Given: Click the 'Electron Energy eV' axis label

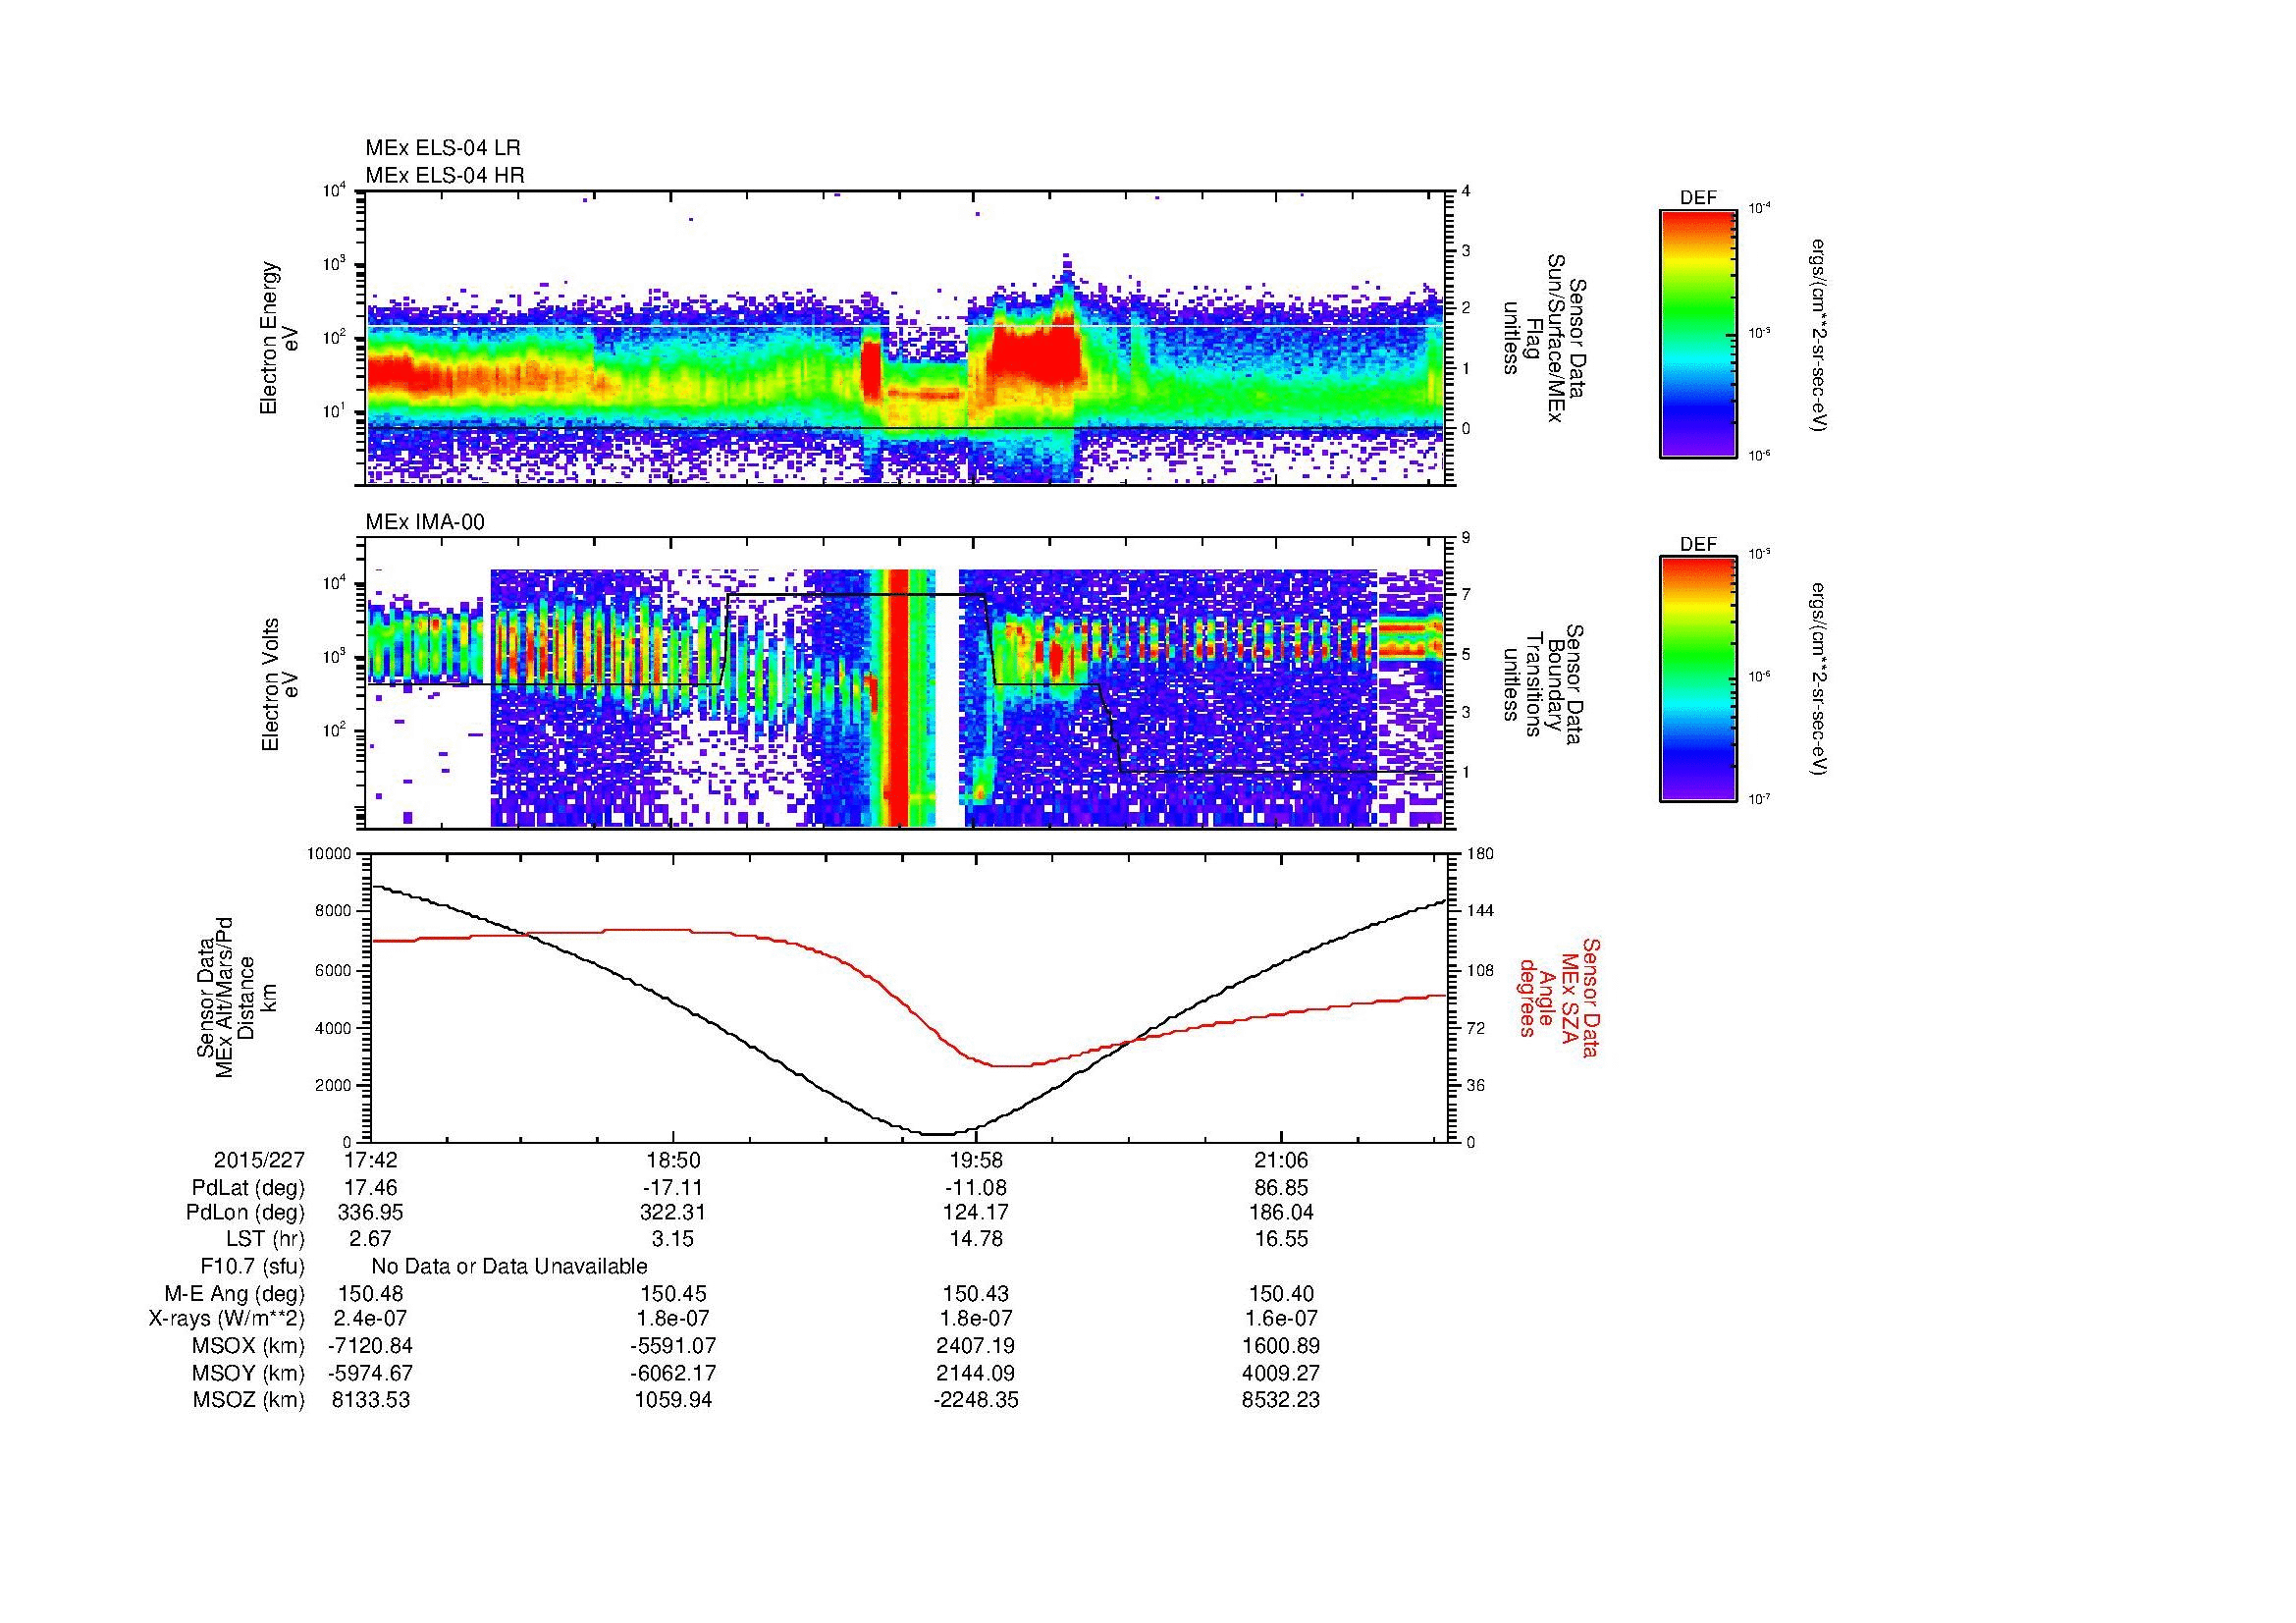Looking at the screenshot, I should click(280, 338).
